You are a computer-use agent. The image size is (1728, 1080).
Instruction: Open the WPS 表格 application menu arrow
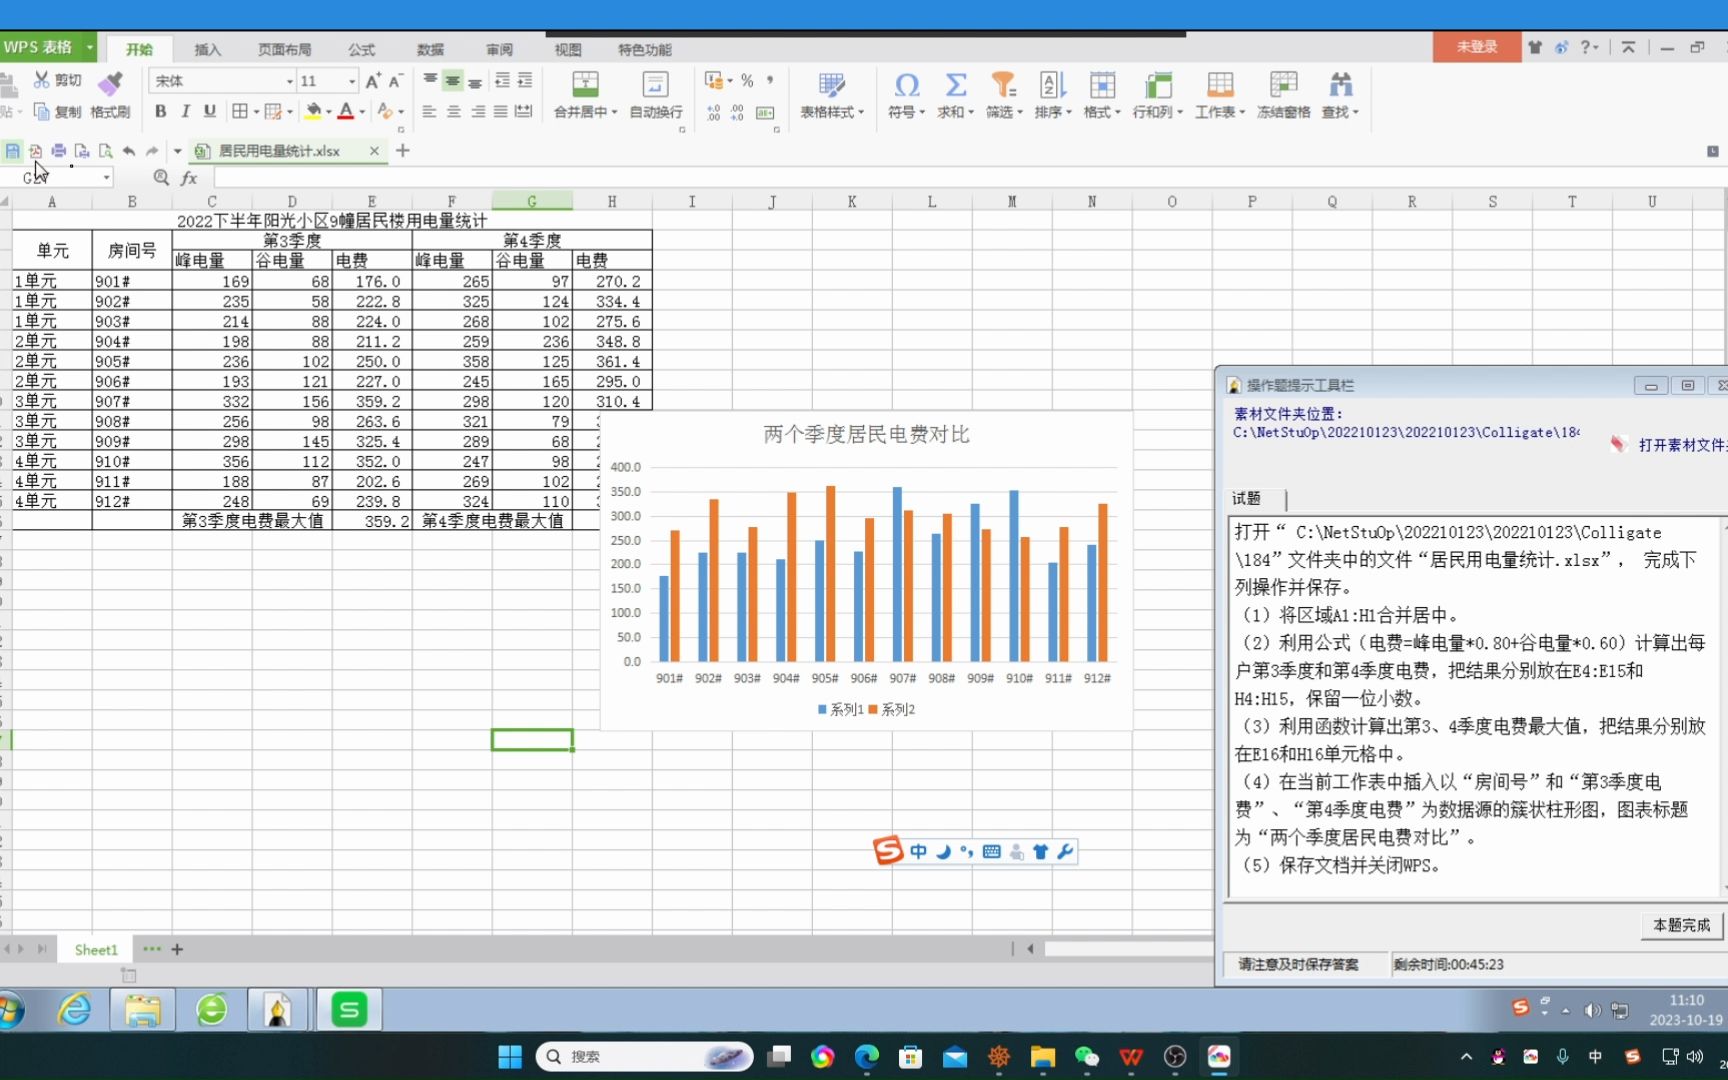89,47
